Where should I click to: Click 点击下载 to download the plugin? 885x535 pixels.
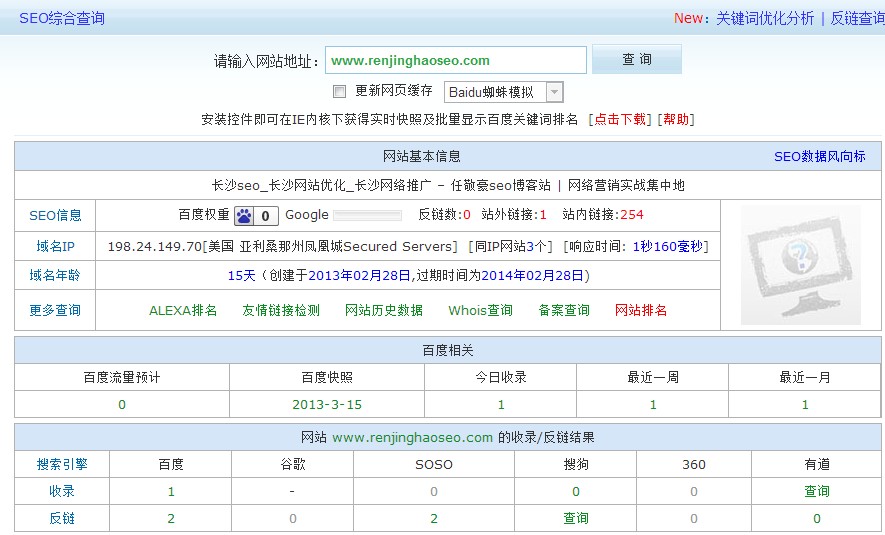620,119
